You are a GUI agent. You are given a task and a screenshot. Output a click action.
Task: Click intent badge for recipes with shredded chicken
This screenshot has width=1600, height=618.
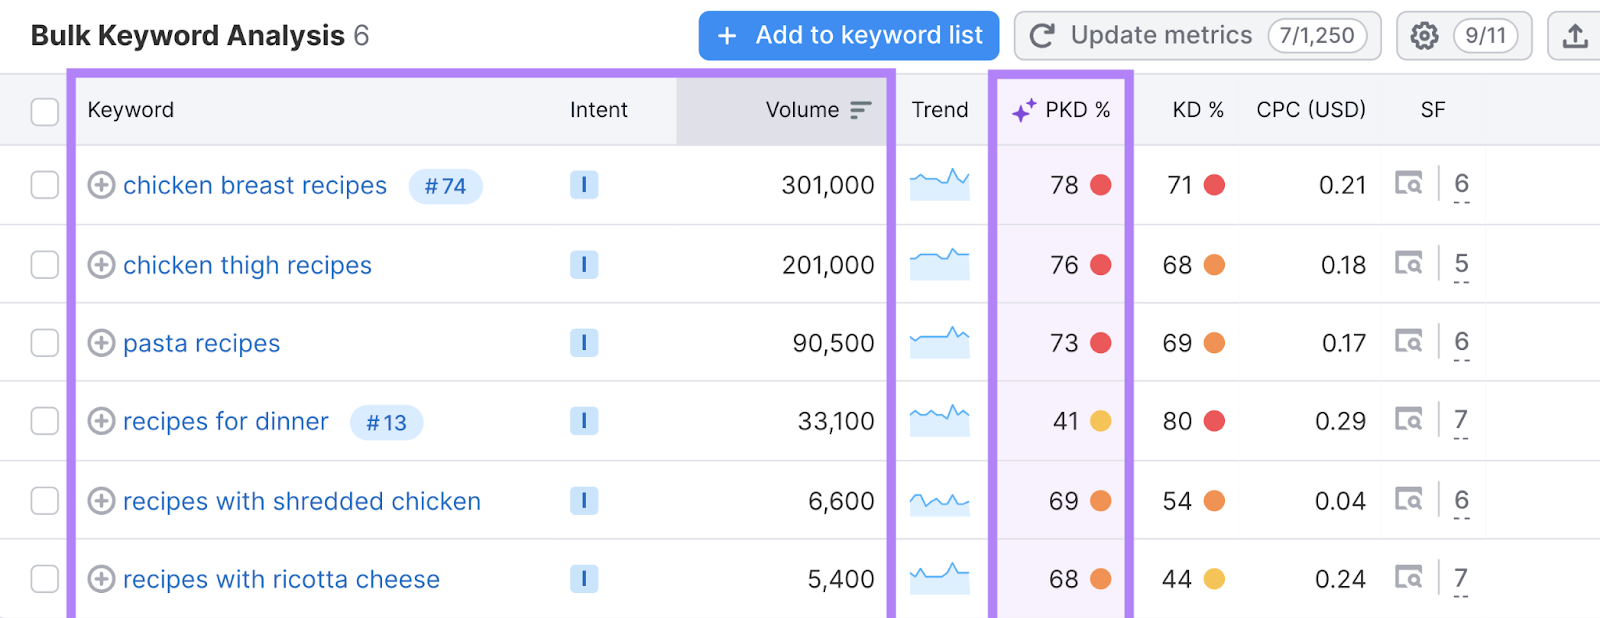pyautogui.click(x=584, y=500)
